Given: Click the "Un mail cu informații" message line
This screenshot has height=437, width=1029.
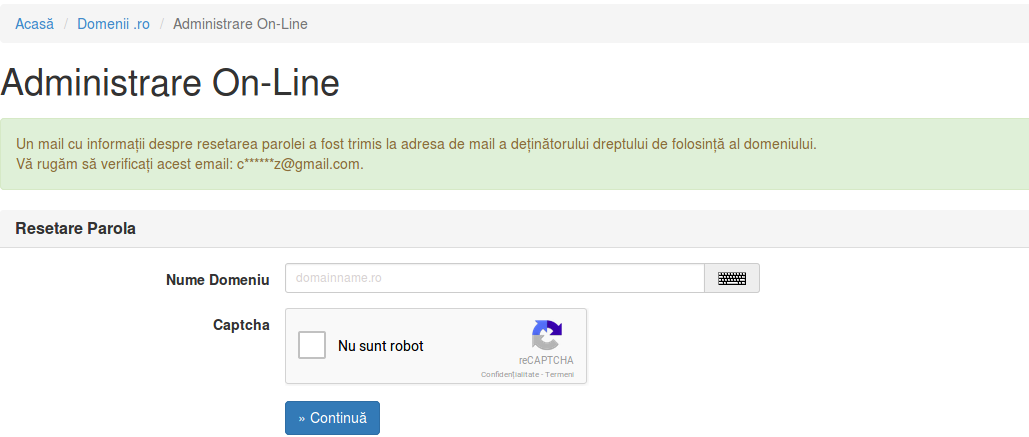Looking at the screenshot, I should pos(417,144).
